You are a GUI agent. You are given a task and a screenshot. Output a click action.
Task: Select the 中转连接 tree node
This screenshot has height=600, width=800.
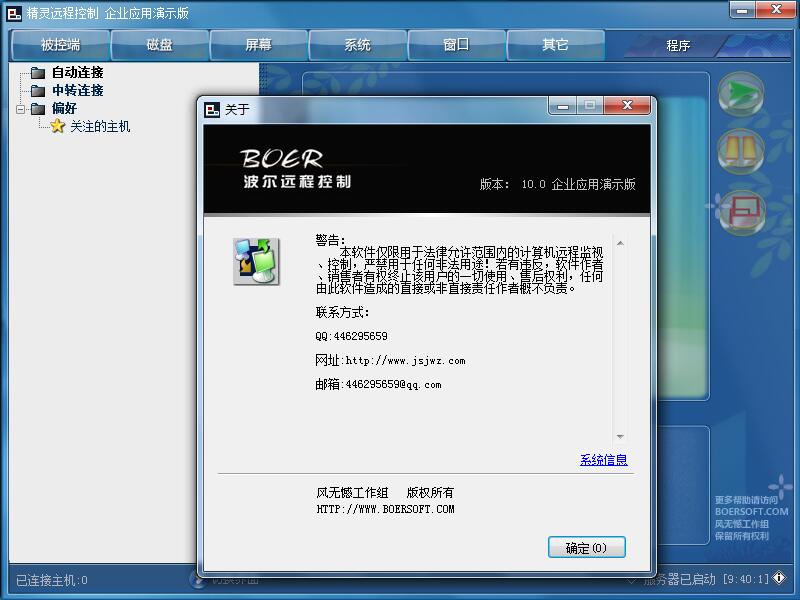point(78,90)
